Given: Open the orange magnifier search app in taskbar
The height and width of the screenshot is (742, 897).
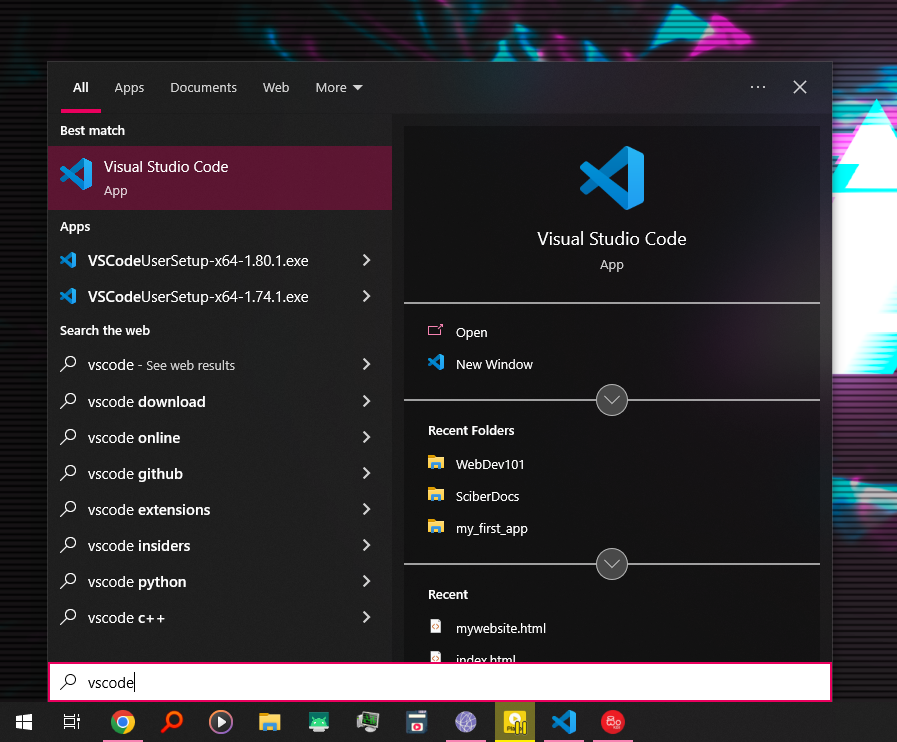Looking at the screenshot, I should point(172,722).
